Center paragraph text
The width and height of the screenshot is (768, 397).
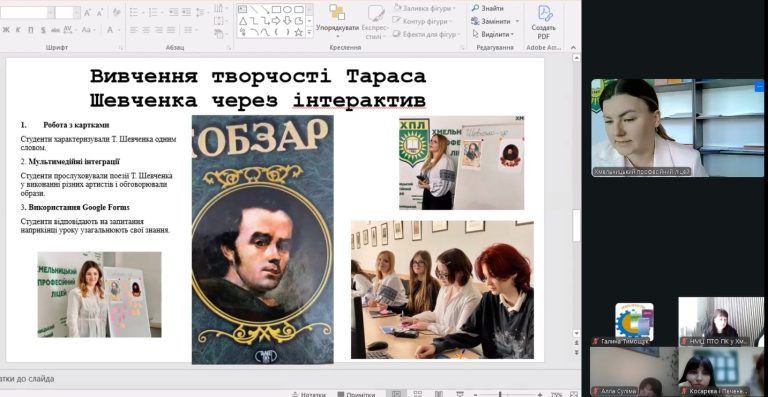click(146, 30)
